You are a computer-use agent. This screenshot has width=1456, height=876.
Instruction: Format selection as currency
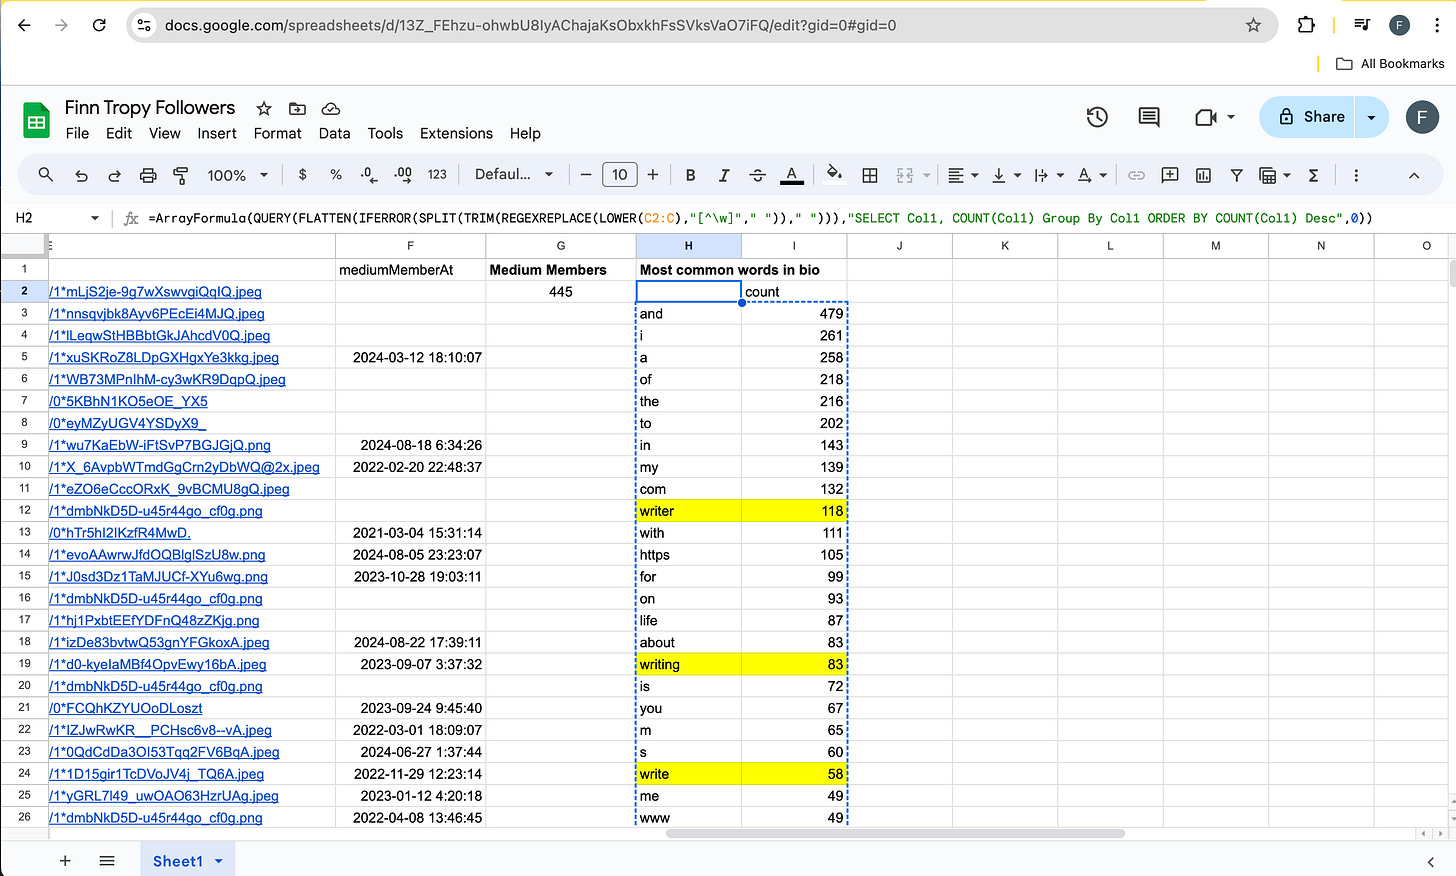tap(302, 175)
